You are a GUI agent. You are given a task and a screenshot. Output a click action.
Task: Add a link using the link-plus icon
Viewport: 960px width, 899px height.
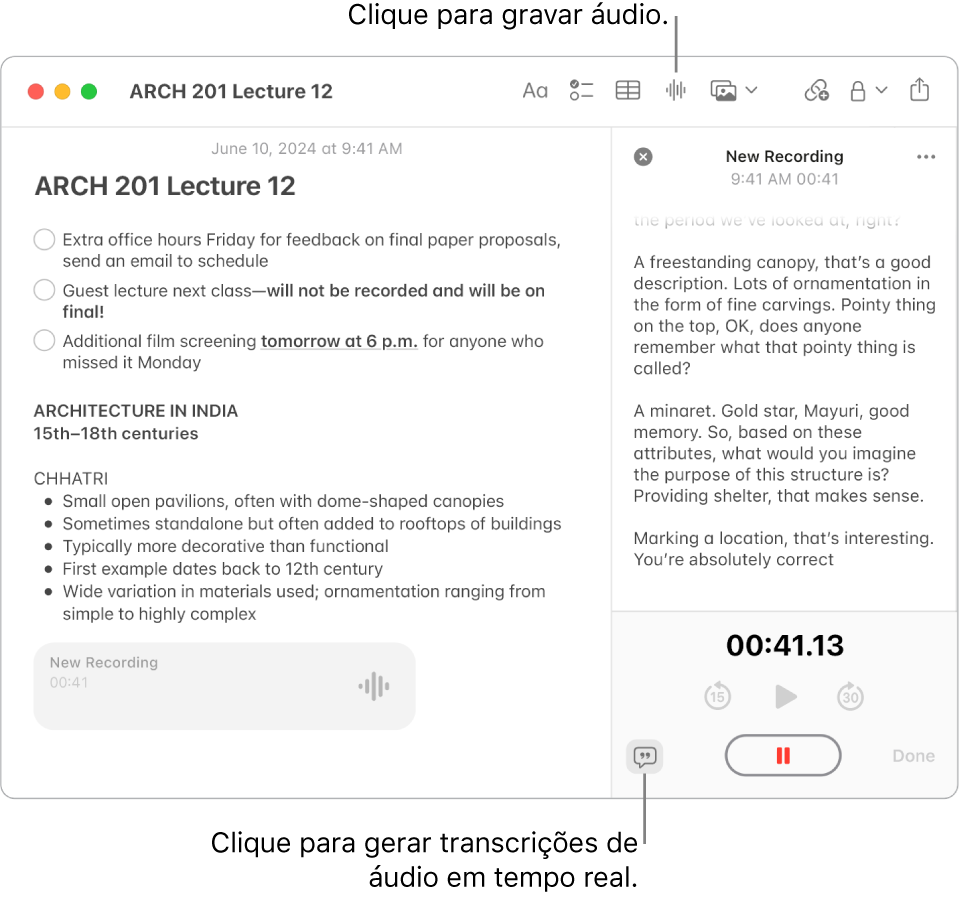coord(816,91)
